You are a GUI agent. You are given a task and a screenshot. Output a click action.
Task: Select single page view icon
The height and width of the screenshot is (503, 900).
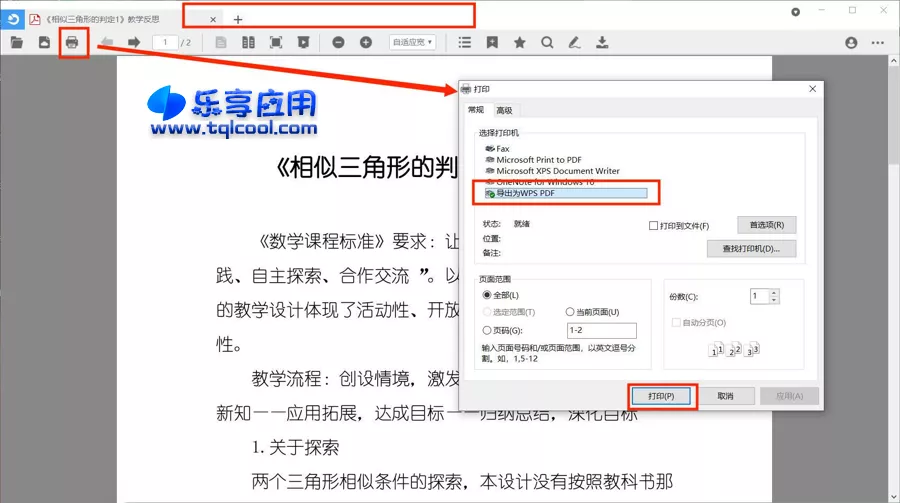click(x=221, y=42)
